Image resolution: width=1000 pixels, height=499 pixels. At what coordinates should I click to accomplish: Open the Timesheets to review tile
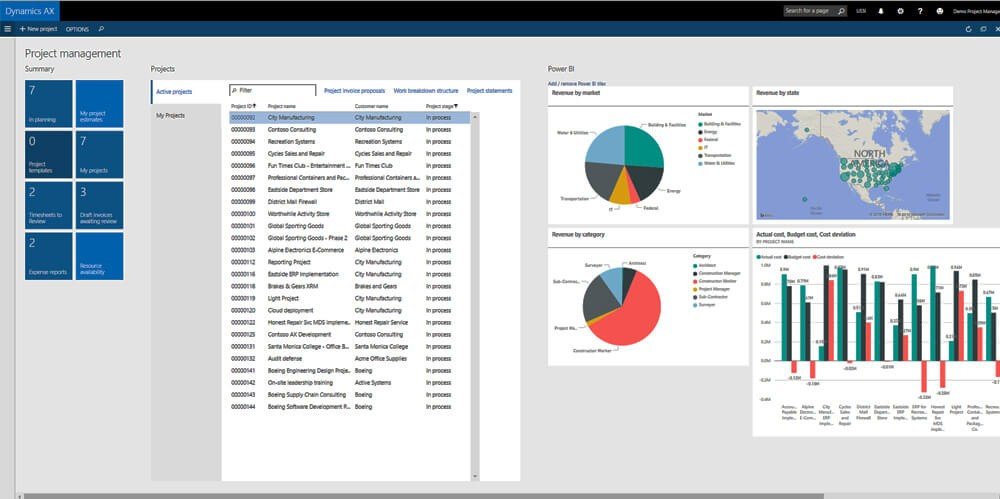(x=48, y=205)
